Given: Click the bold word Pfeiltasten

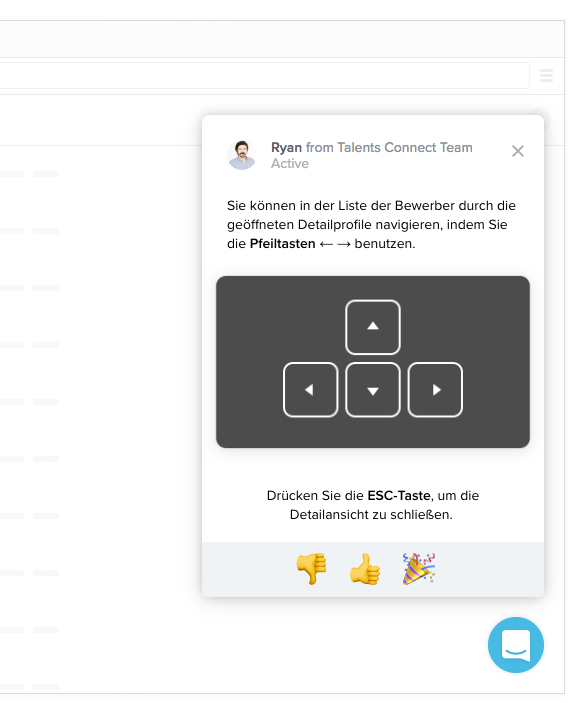Looking at the screenshot, I should (283, 244).
